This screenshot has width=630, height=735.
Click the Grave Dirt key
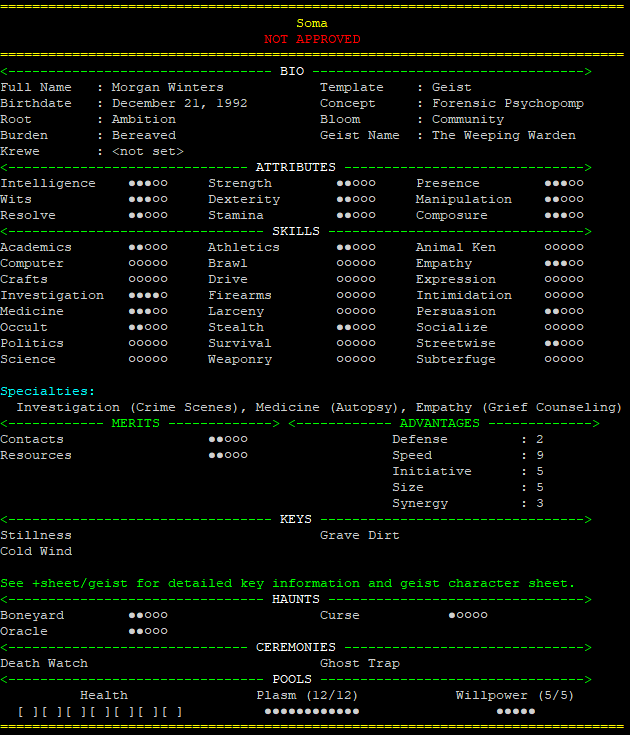pos(360,535)
